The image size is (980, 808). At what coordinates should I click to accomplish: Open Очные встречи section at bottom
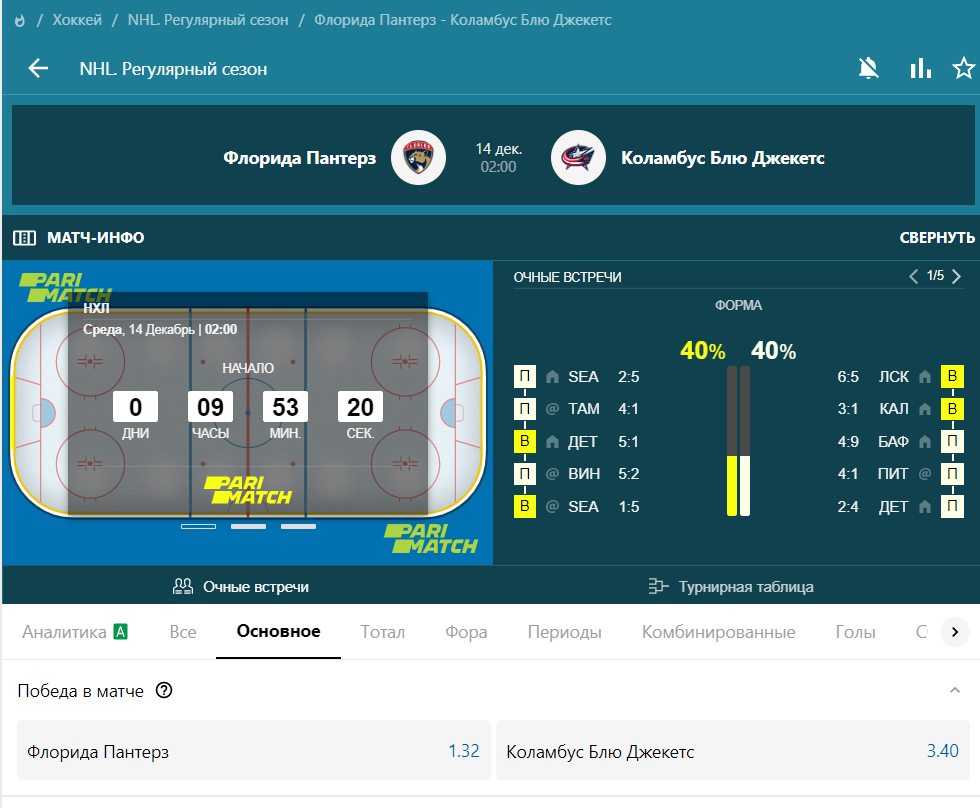[241, 586]
